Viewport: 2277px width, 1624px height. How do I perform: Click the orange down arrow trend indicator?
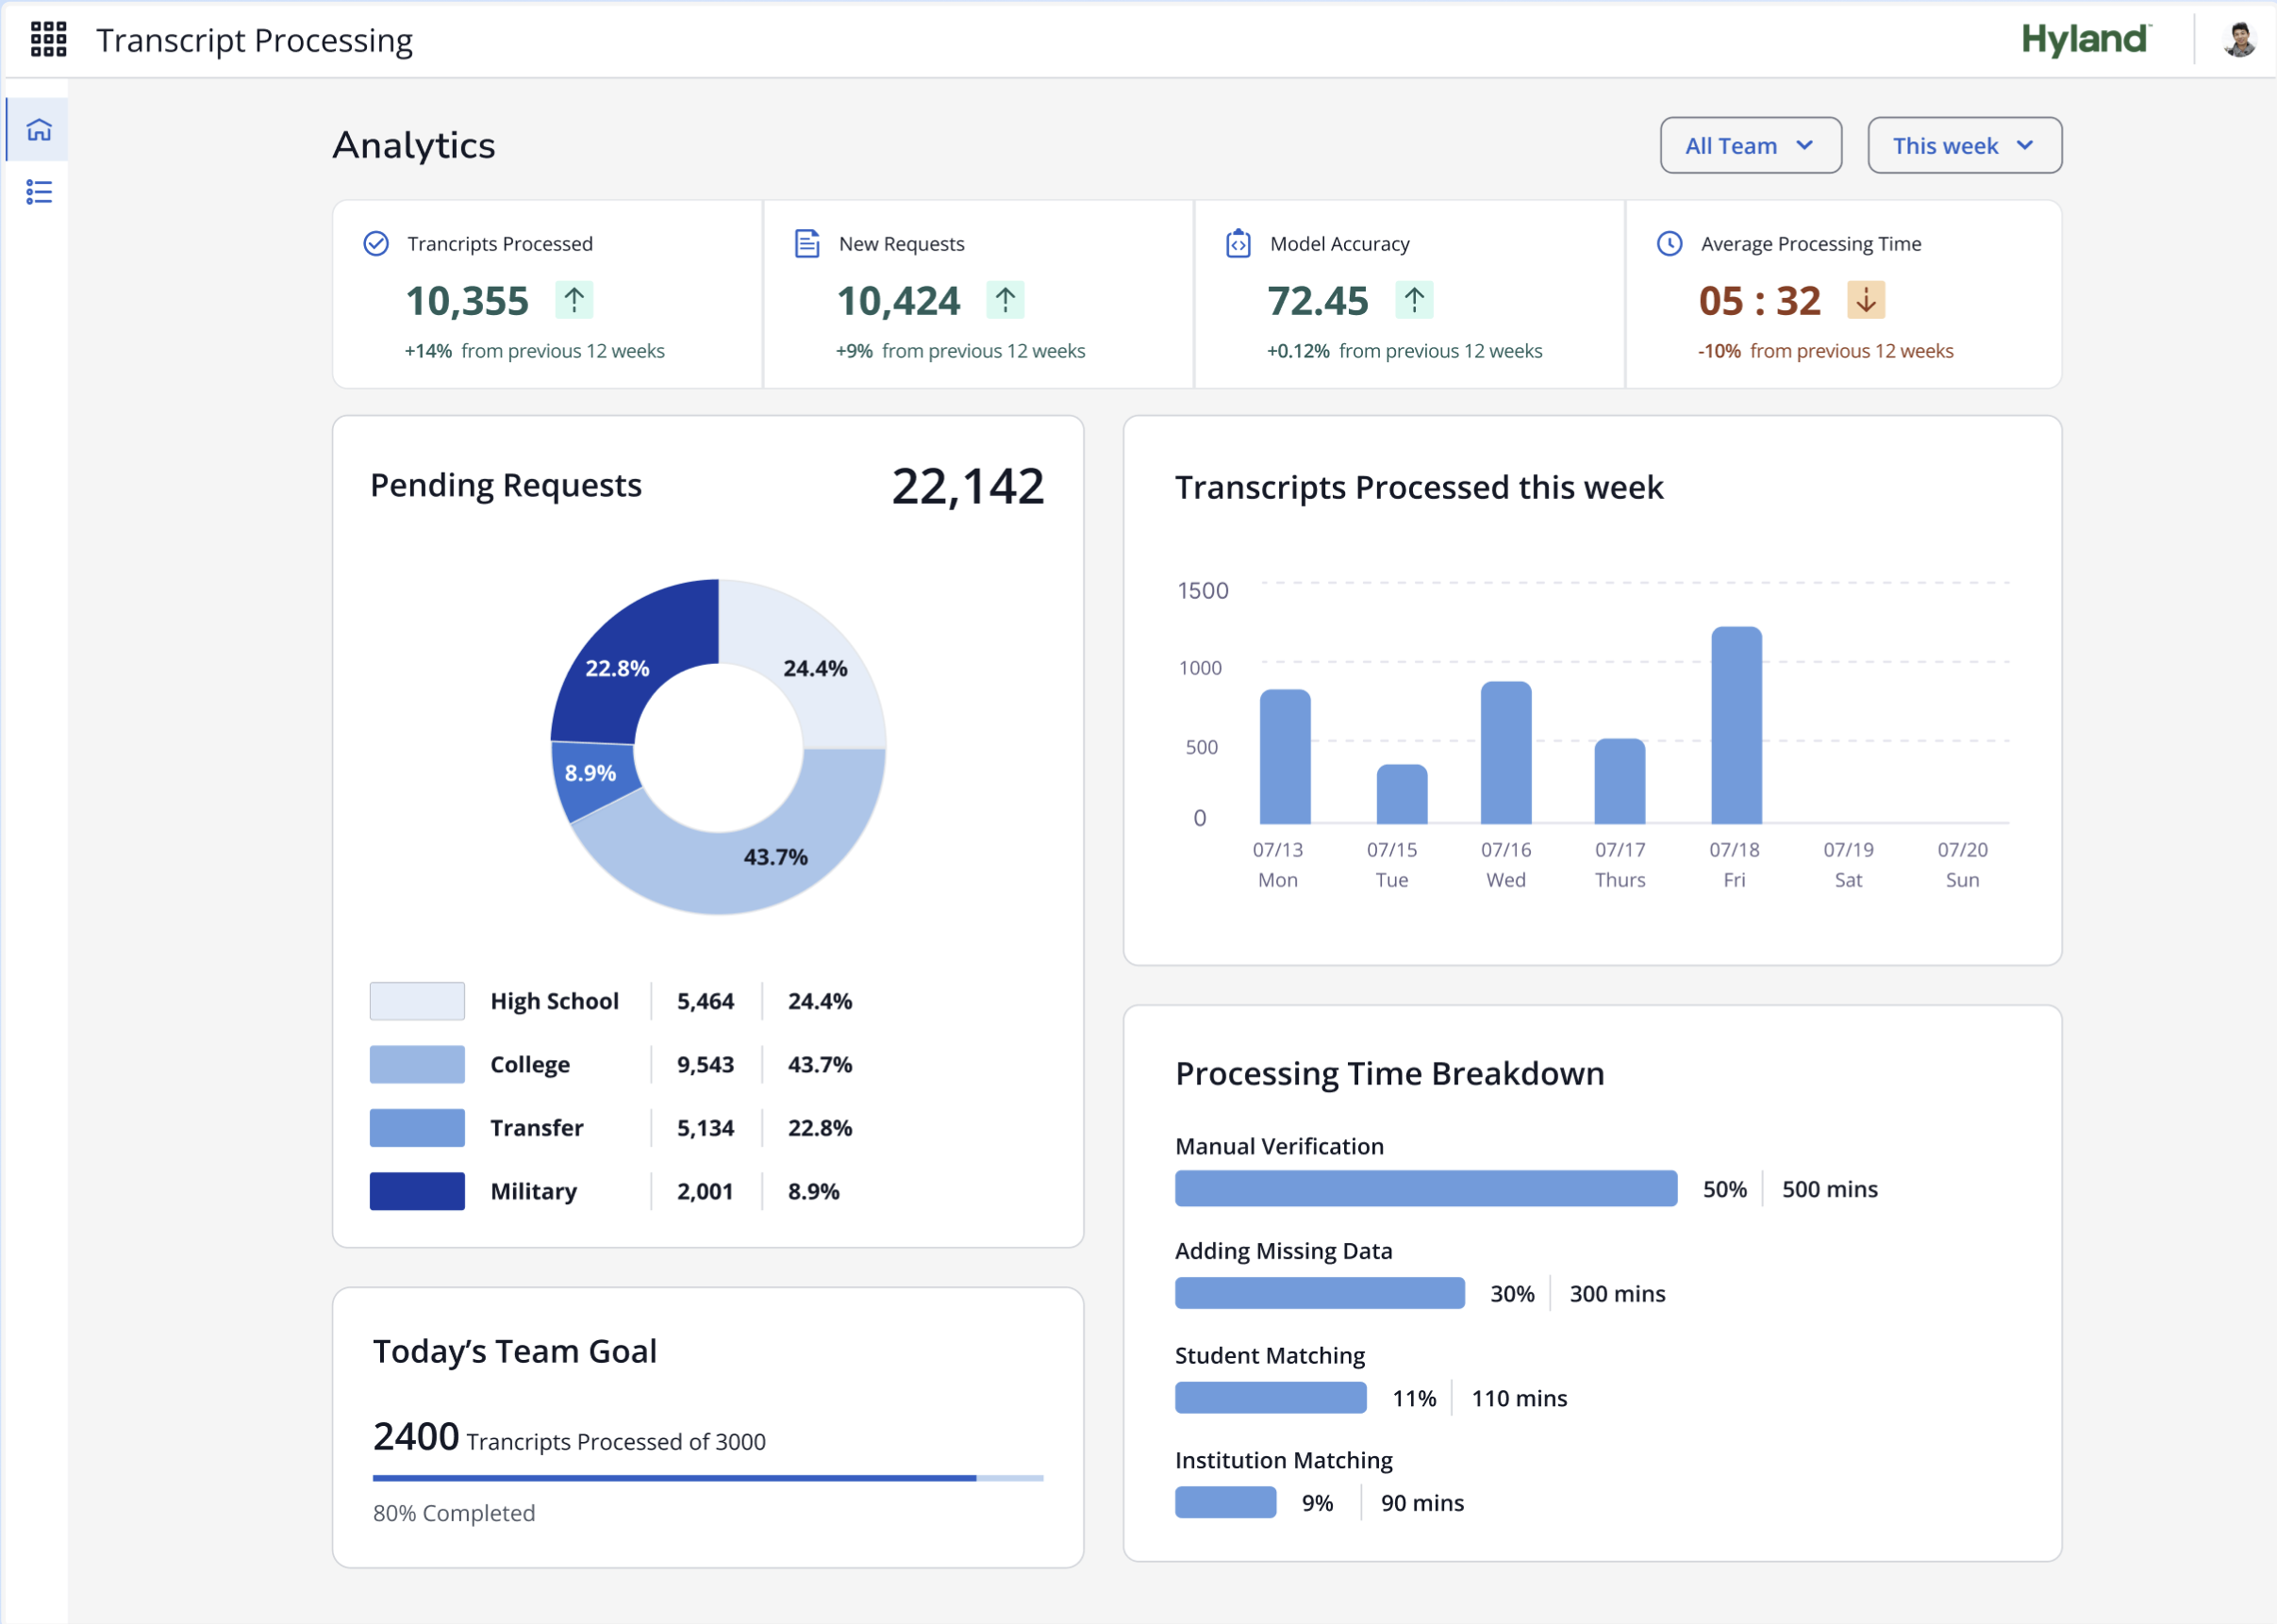pos(1865,300)
